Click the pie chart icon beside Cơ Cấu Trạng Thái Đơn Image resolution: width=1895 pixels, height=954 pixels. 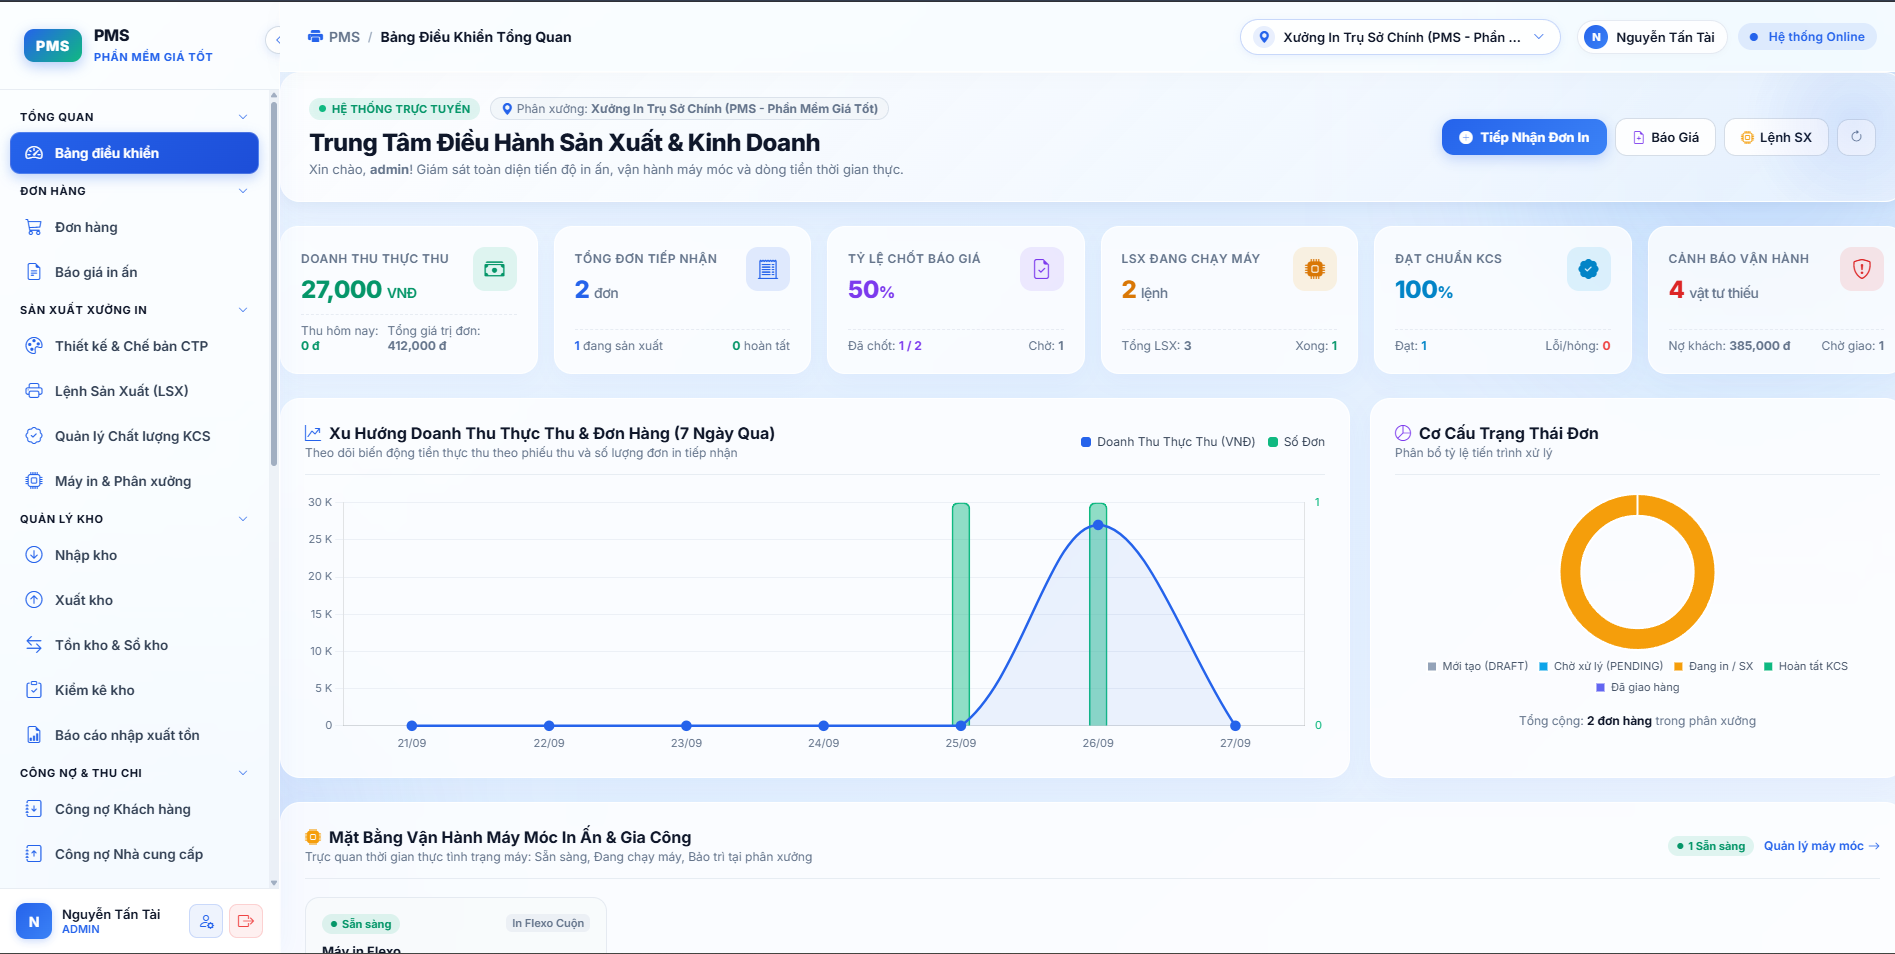point(1403,433)
